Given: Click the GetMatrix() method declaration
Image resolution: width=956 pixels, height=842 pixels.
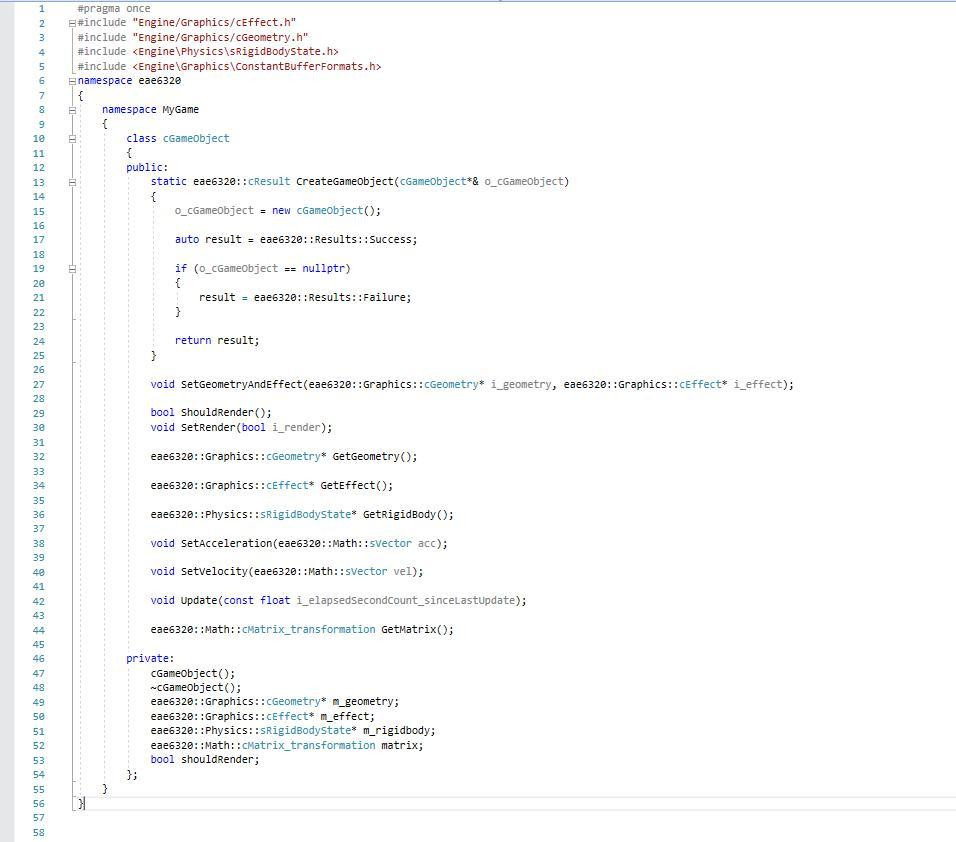Looking at the screenshot, I should [302, 630].
